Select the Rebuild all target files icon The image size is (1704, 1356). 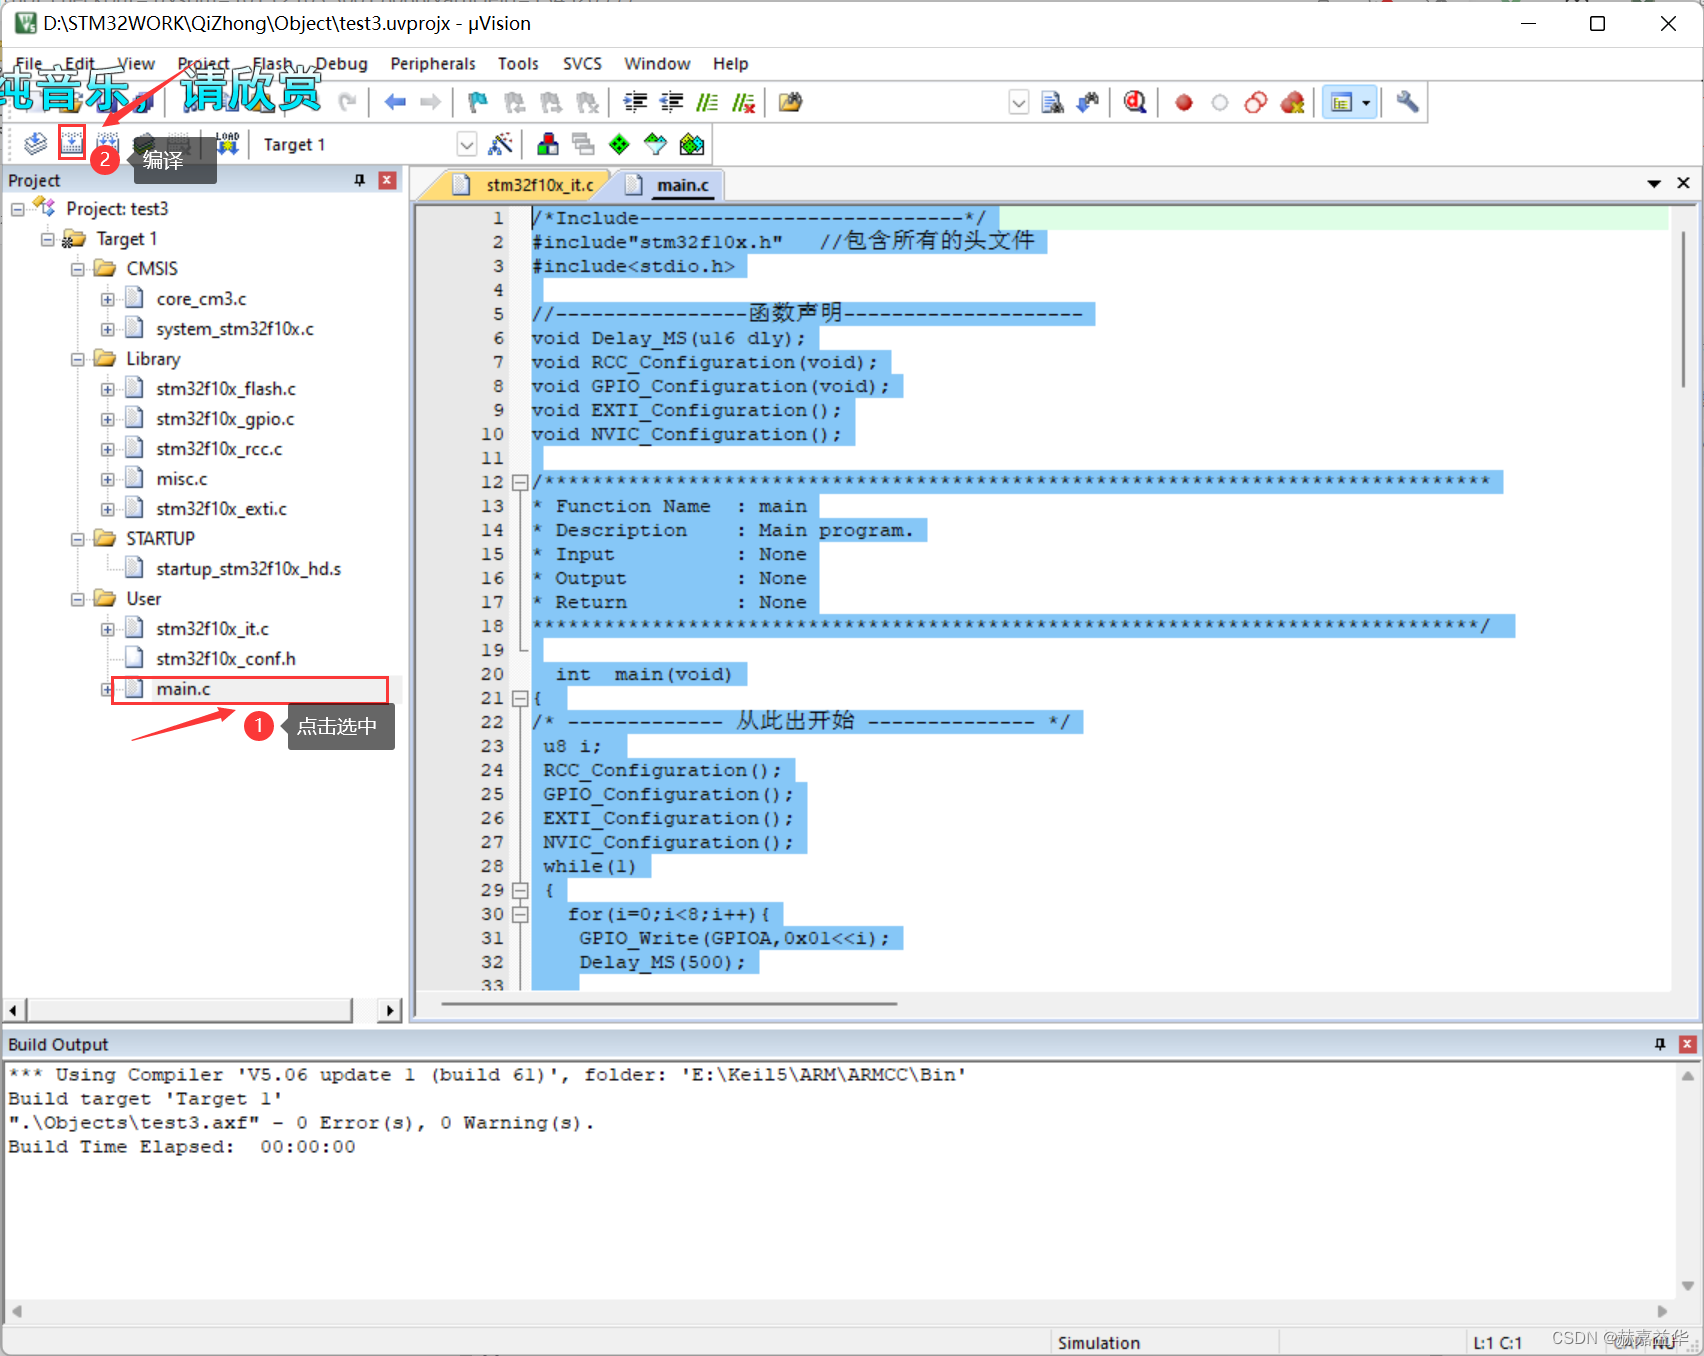(x=107, y=143)
